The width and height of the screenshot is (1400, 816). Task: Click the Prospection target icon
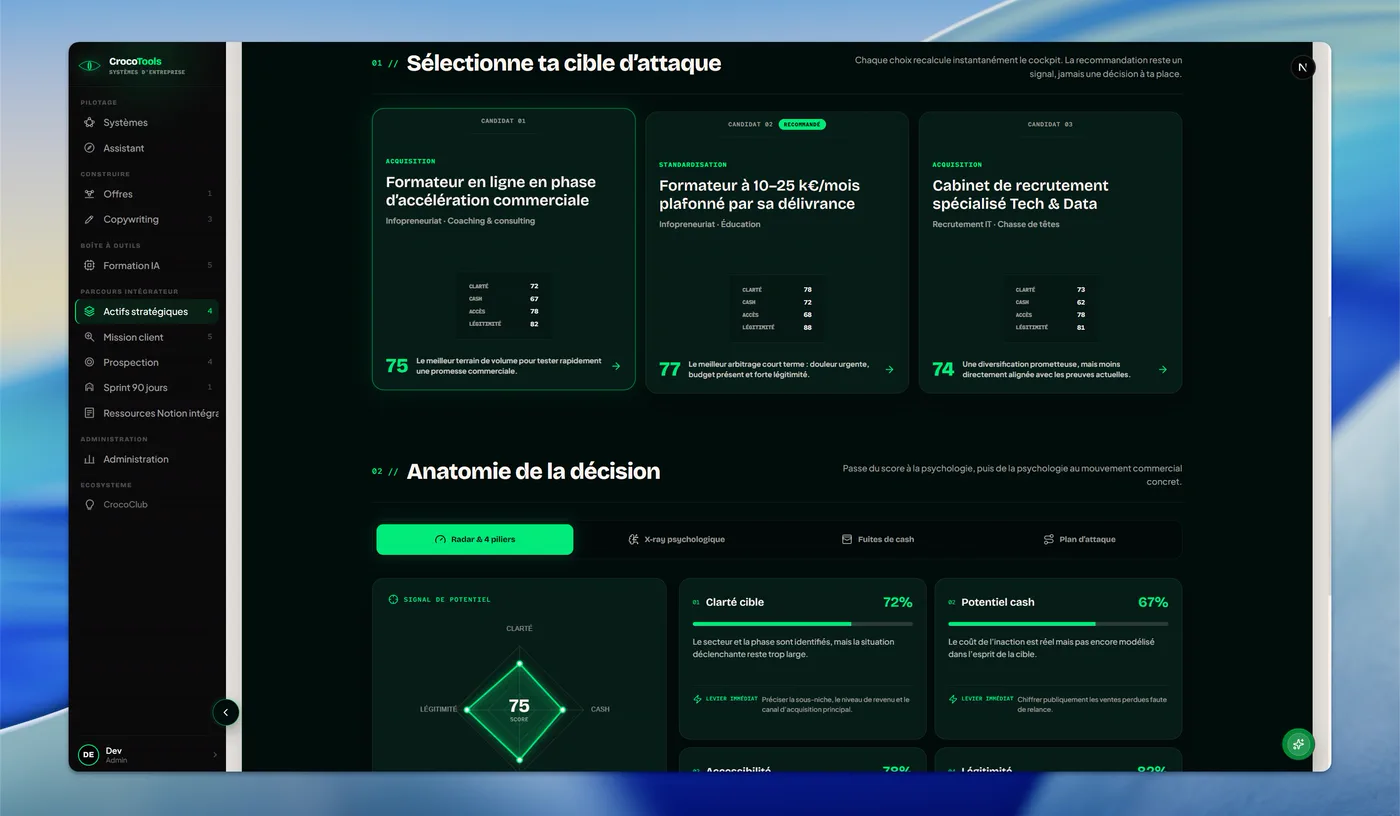pyautogui.click(x=89, y=362)
